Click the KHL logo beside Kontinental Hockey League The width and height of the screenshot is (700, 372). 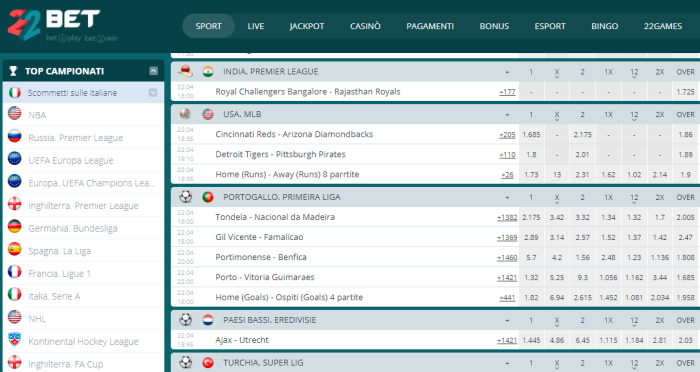15,339
